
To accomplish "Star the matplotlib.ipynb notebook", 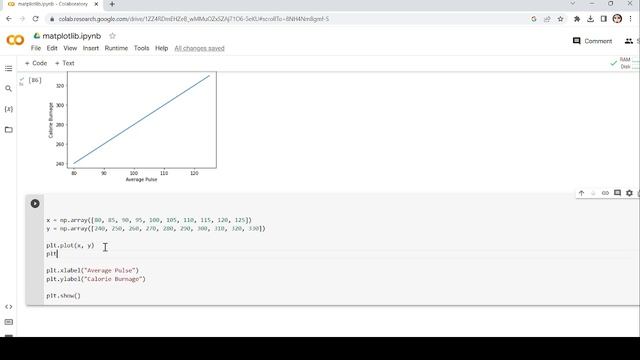I will 112,36.
